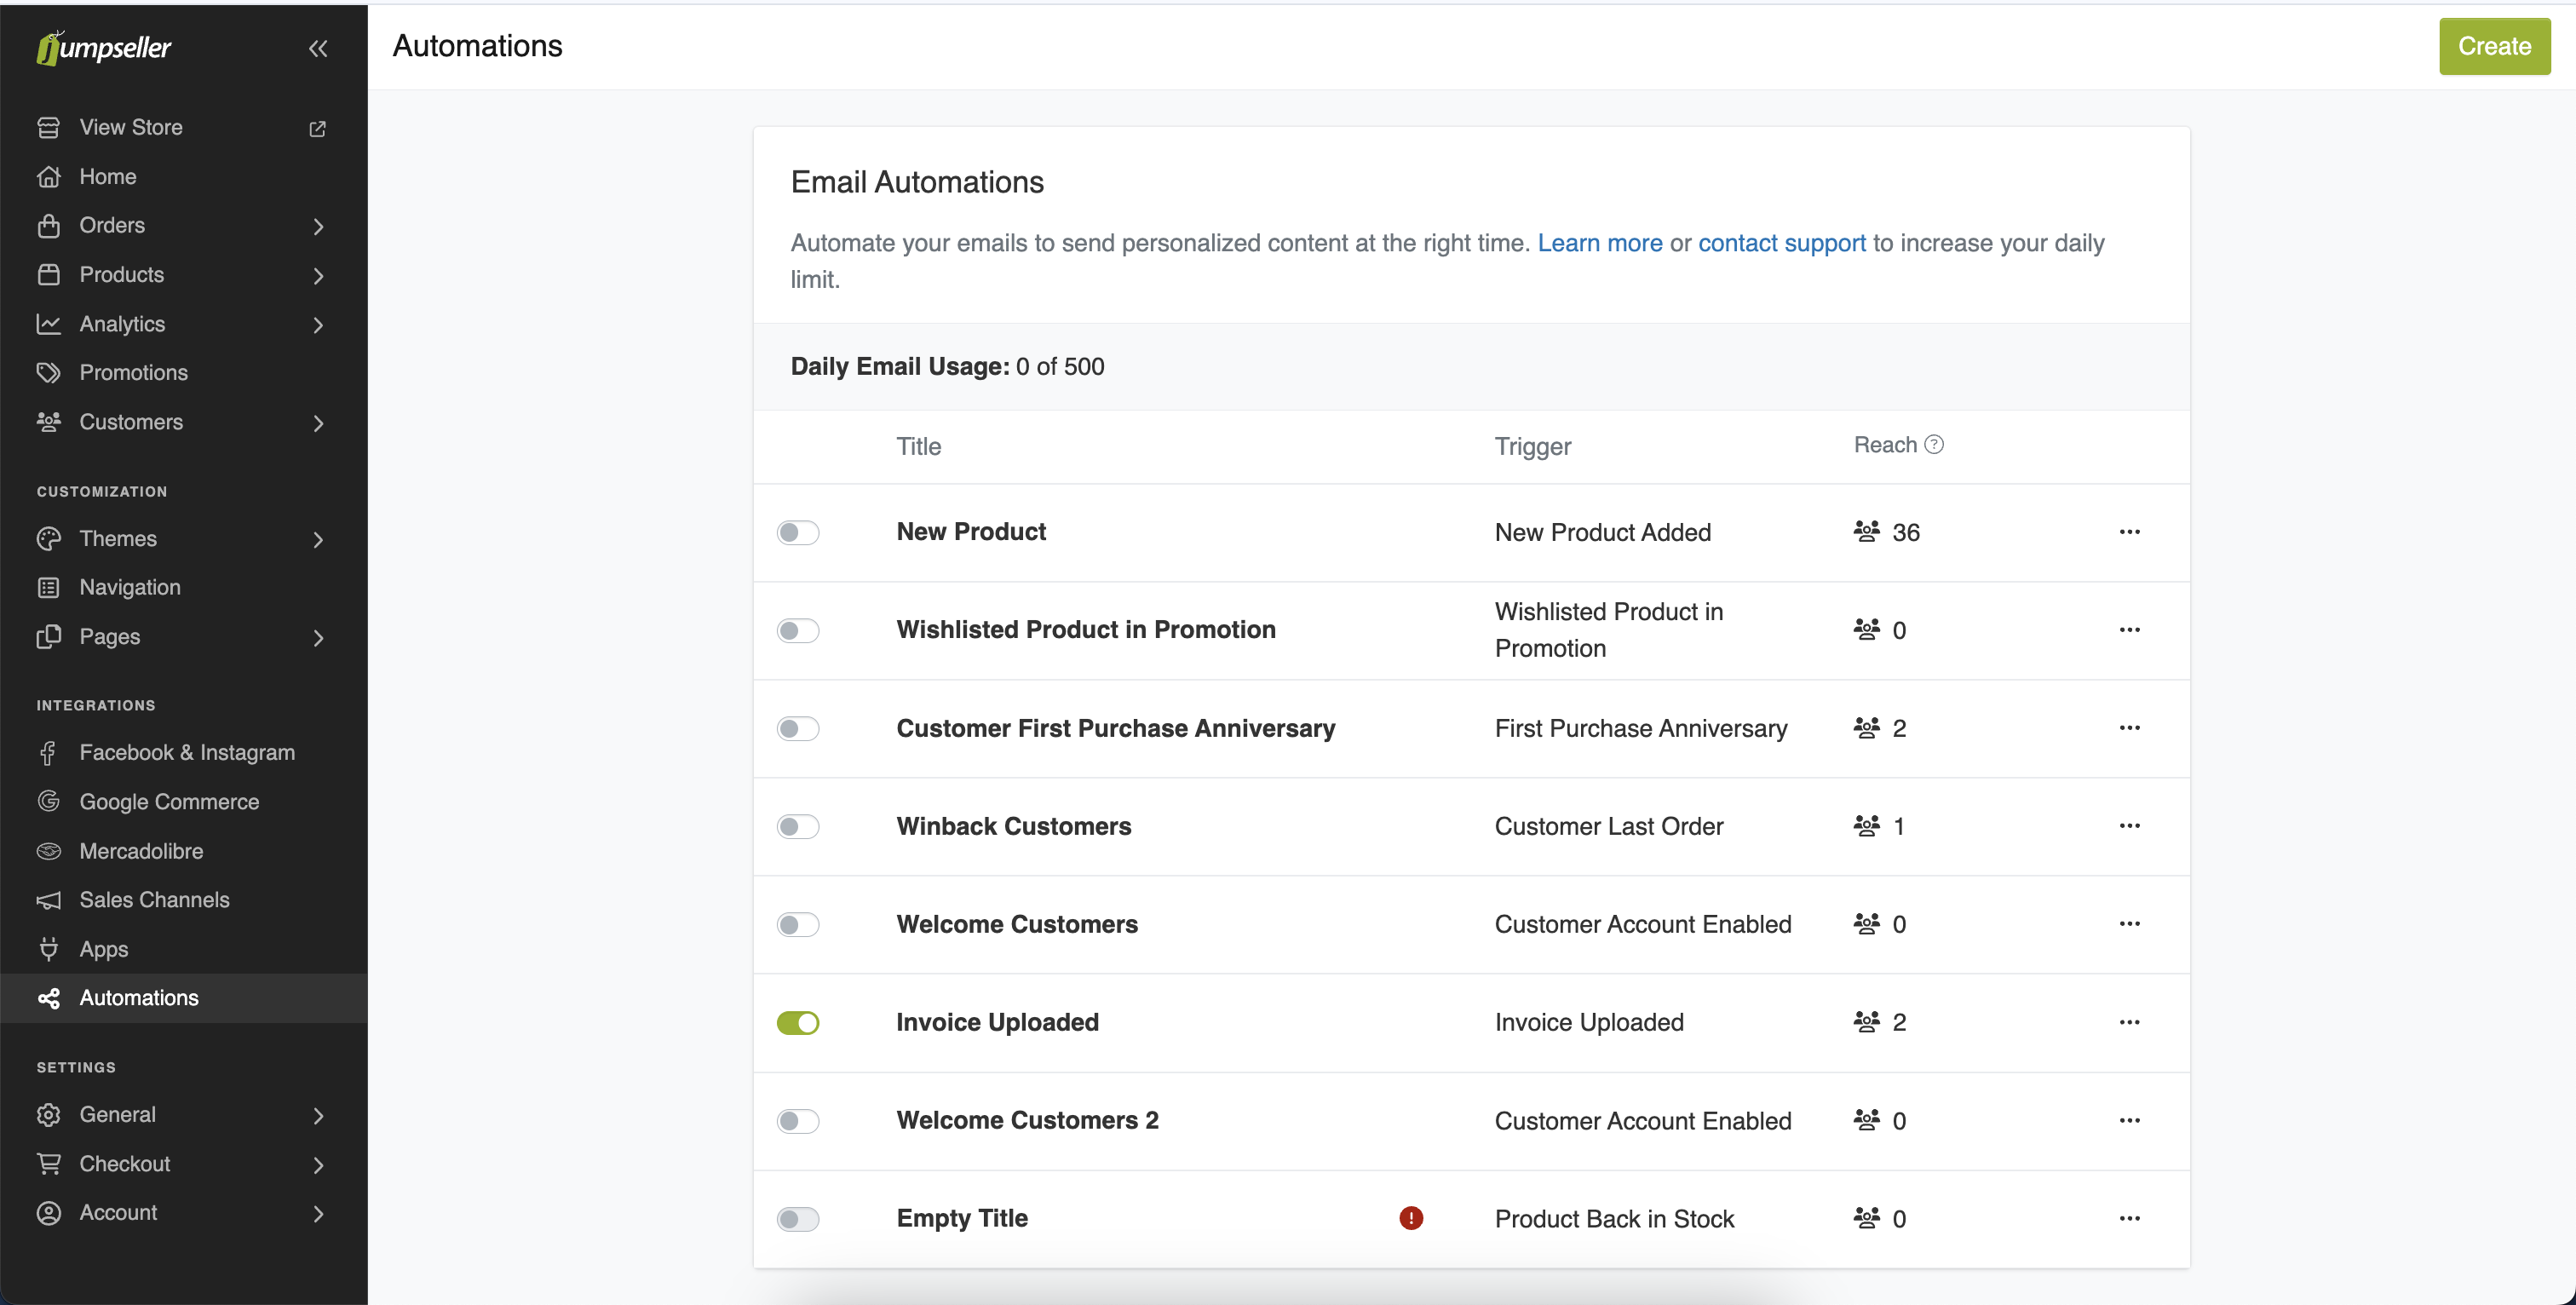Expand the Themes submenu chevron
This screenshot has width=2576, height=1305.
[318, 539]
